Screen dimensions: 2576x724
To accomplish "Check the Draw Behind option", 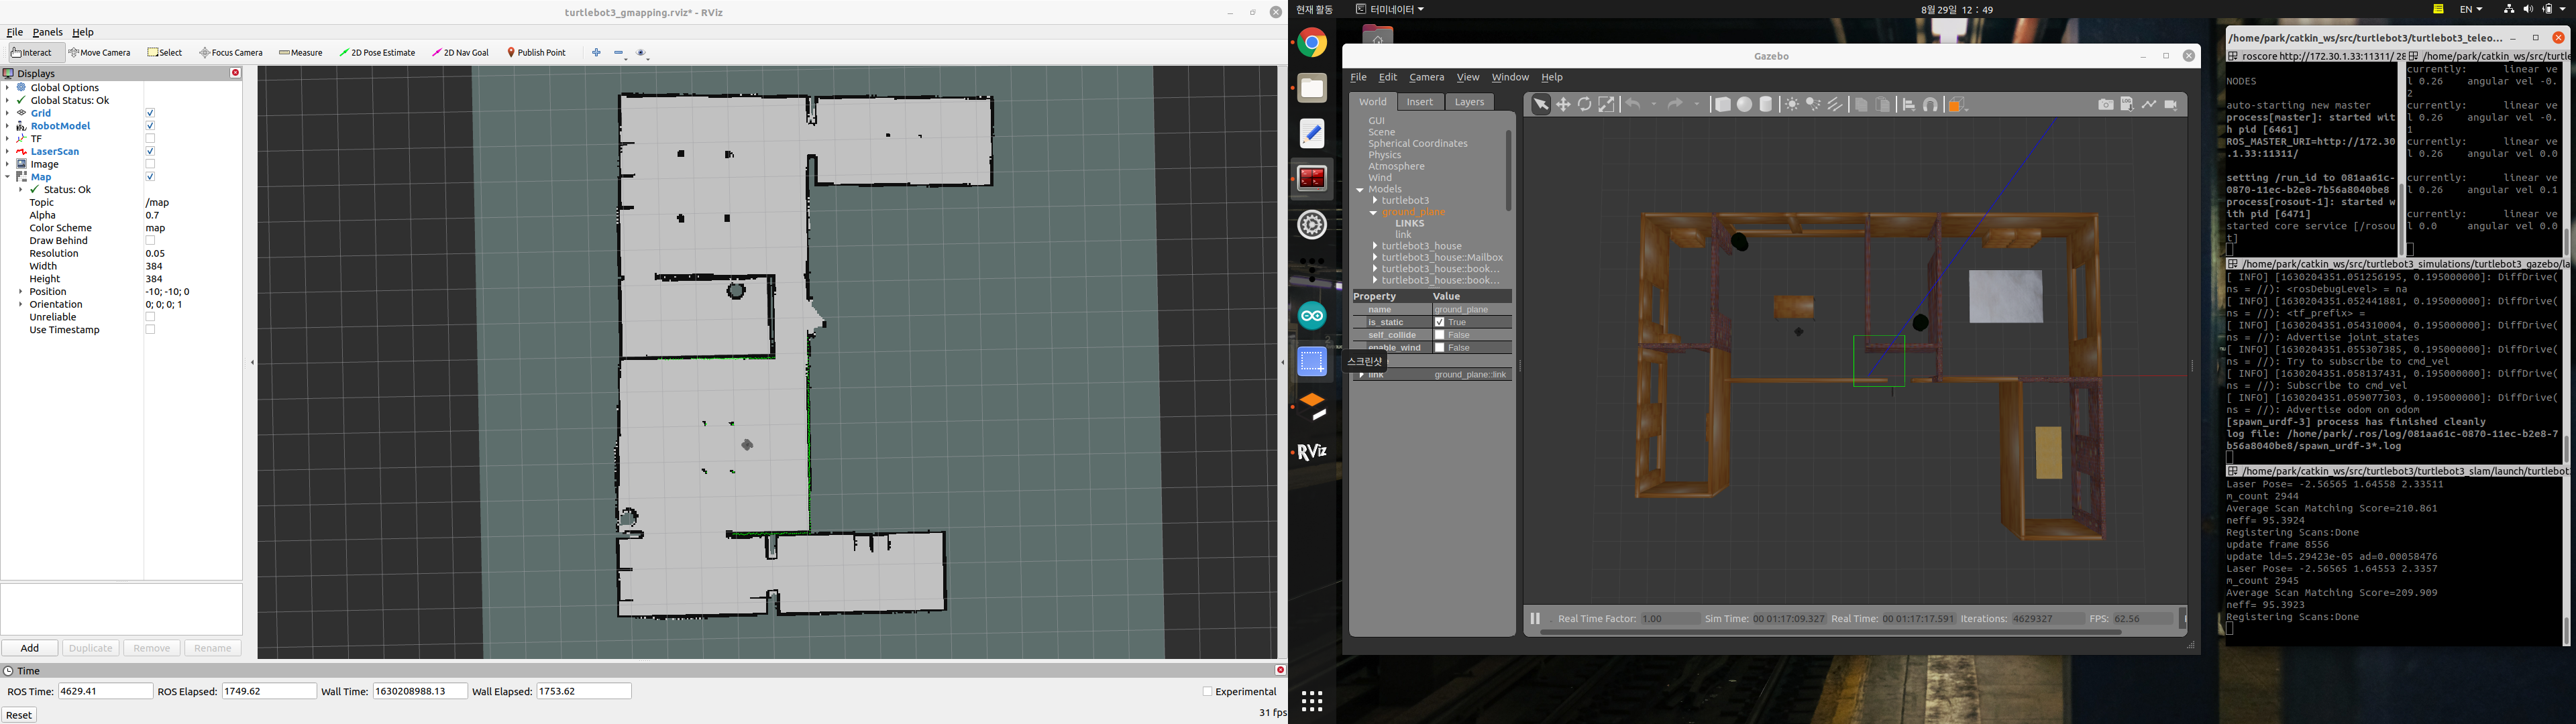I will pos(150,241).
